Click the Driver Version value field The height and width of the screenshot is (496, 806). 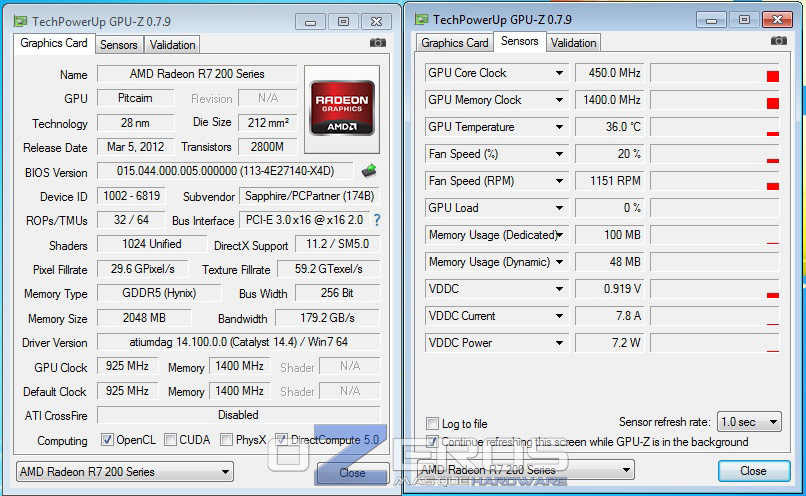click(239, 342)
